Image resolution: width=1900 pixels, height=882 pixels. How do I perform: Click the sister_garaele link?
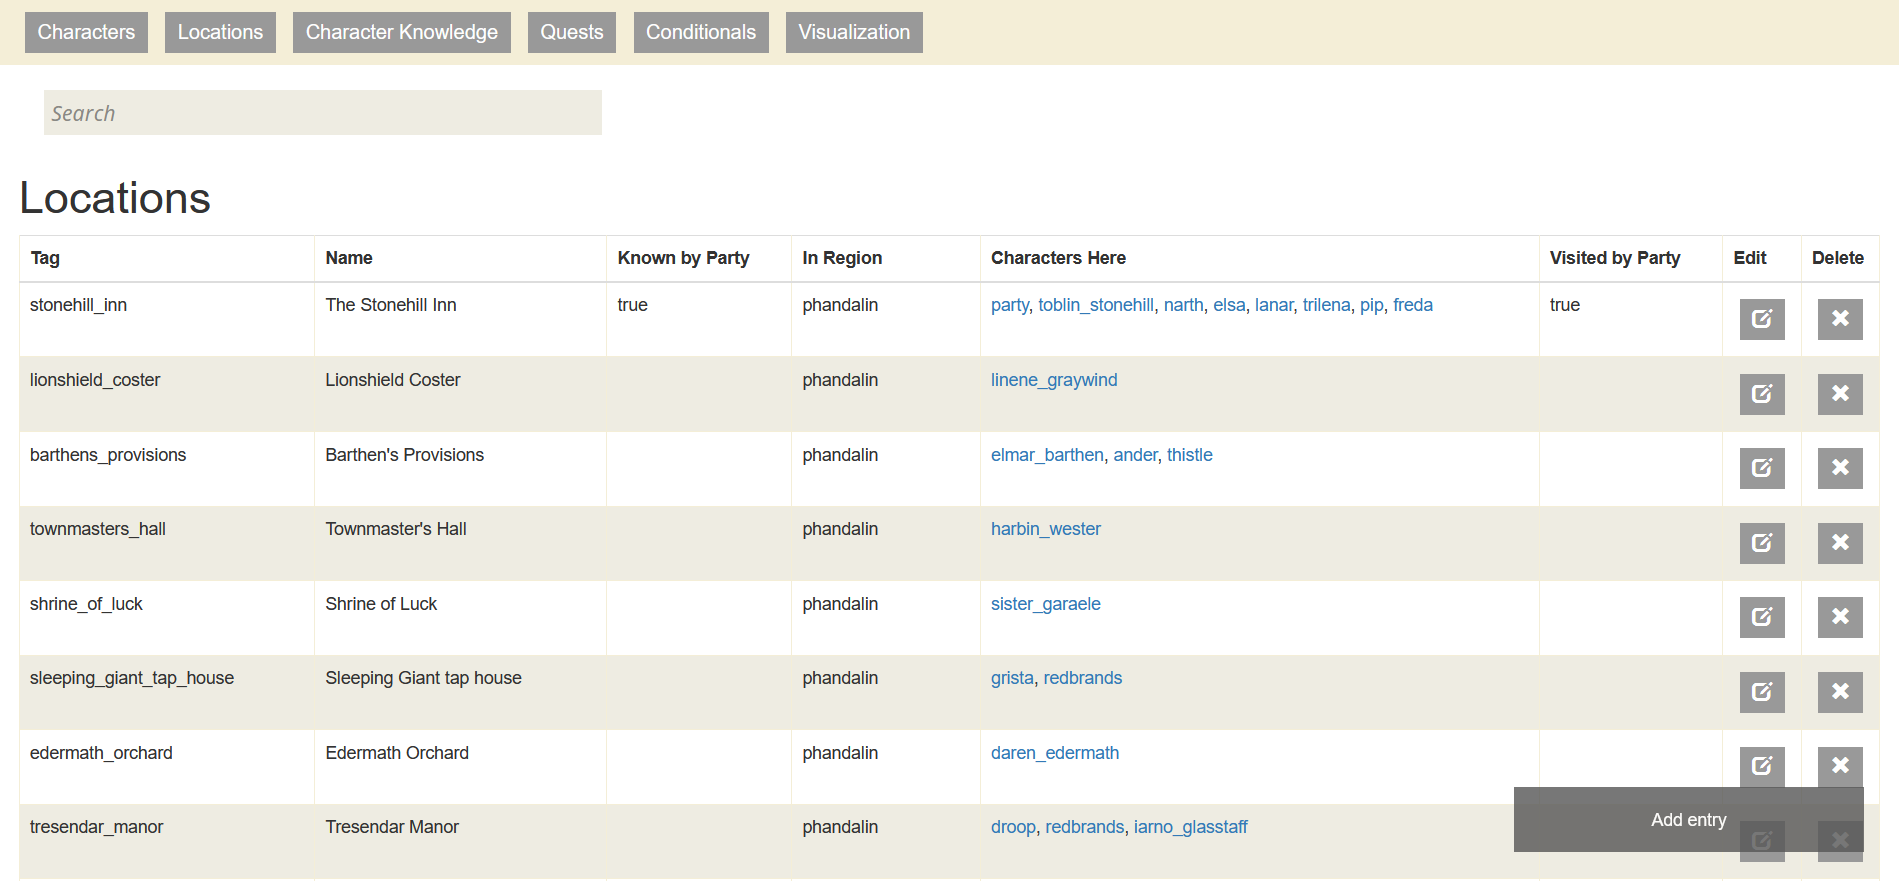coord(1046,604)
